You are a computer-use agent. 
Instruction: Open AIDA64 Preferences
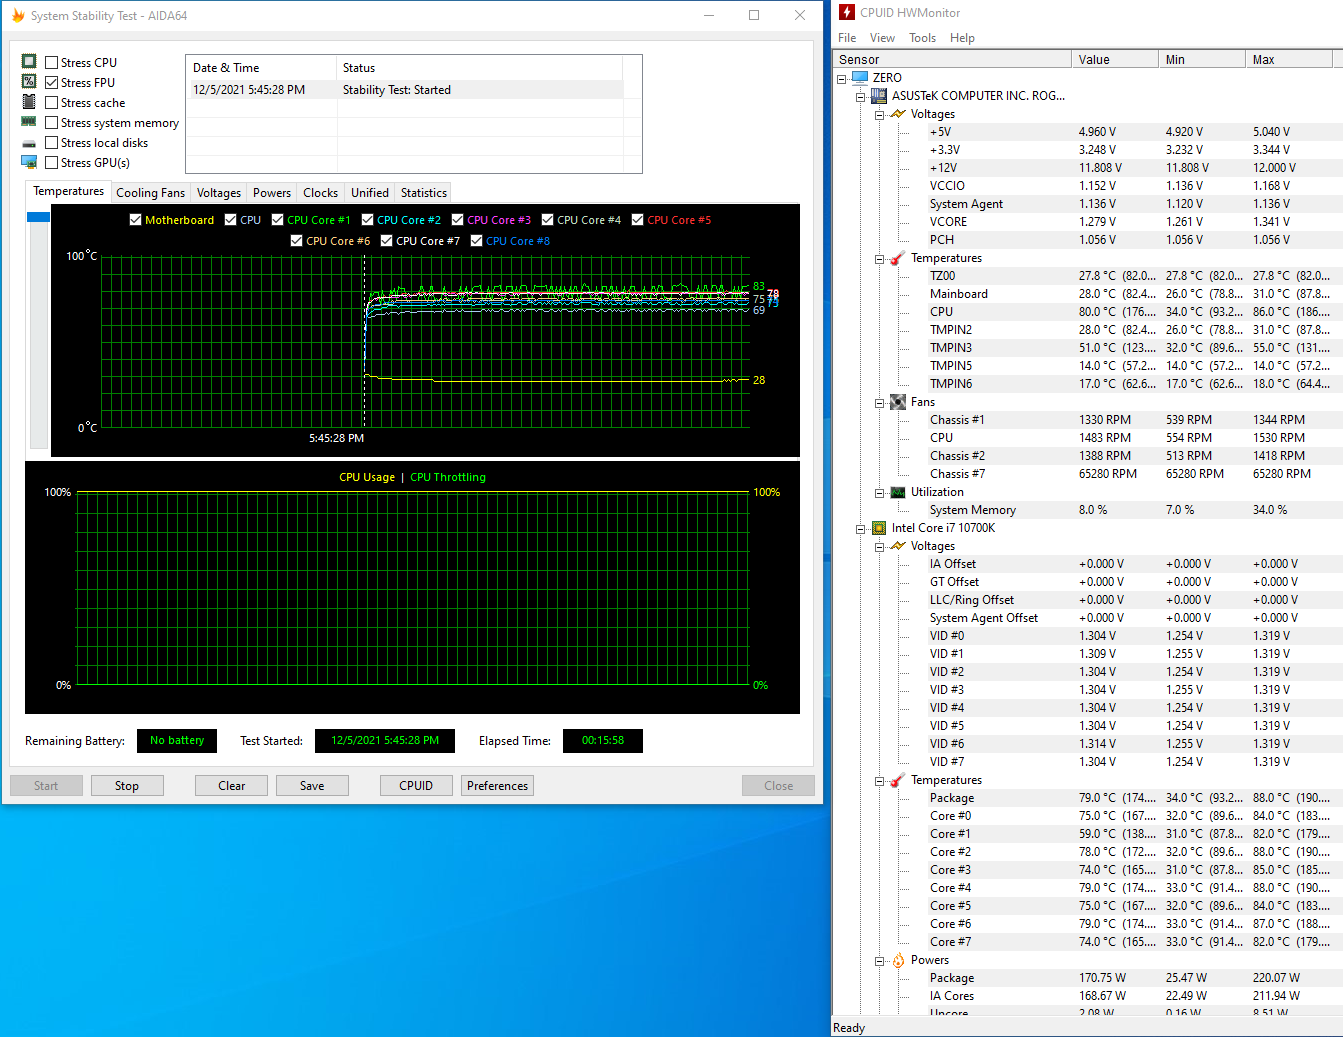pyautogui.click(x=497, y=786)
